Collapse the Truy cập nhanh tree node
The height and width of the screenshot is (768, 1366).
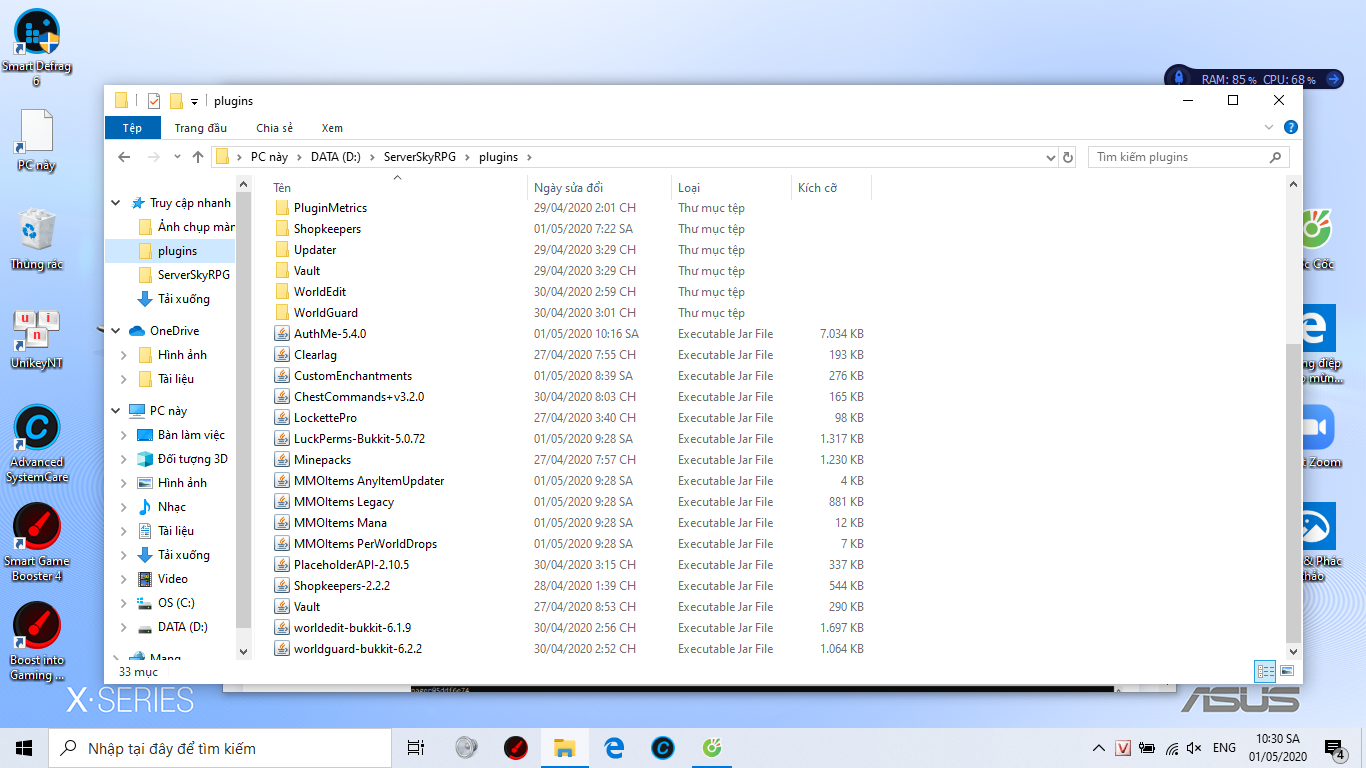[x=116, y=203]
